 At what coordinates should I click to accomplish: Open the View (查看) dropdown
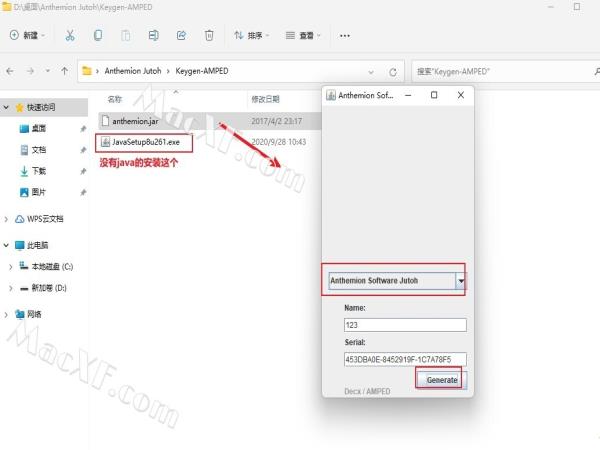click(303, 36)
